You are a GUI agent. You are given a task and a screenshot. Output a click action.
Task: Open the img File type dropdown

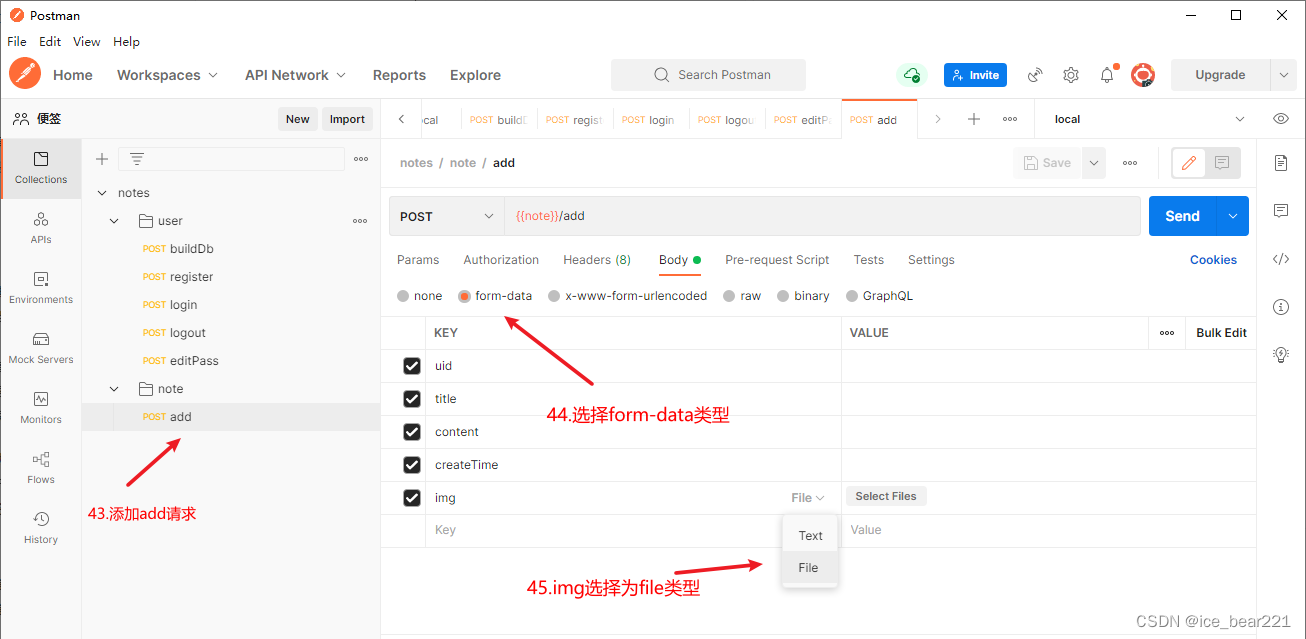click(x=808, y=498)
